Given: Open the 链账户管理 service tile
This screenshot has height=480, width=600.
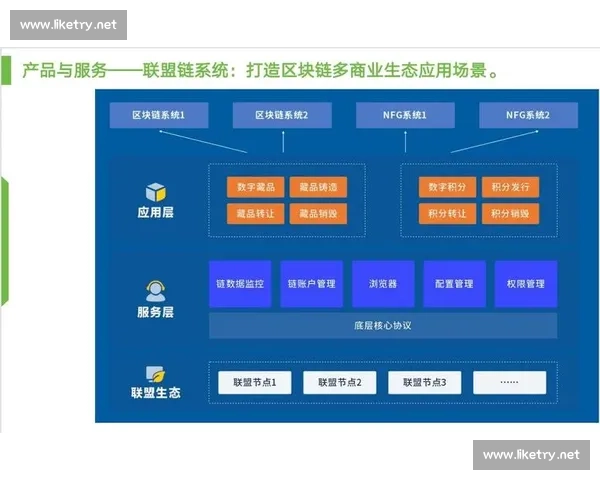Looking at the screenshot, I should [x=311, y=284].
